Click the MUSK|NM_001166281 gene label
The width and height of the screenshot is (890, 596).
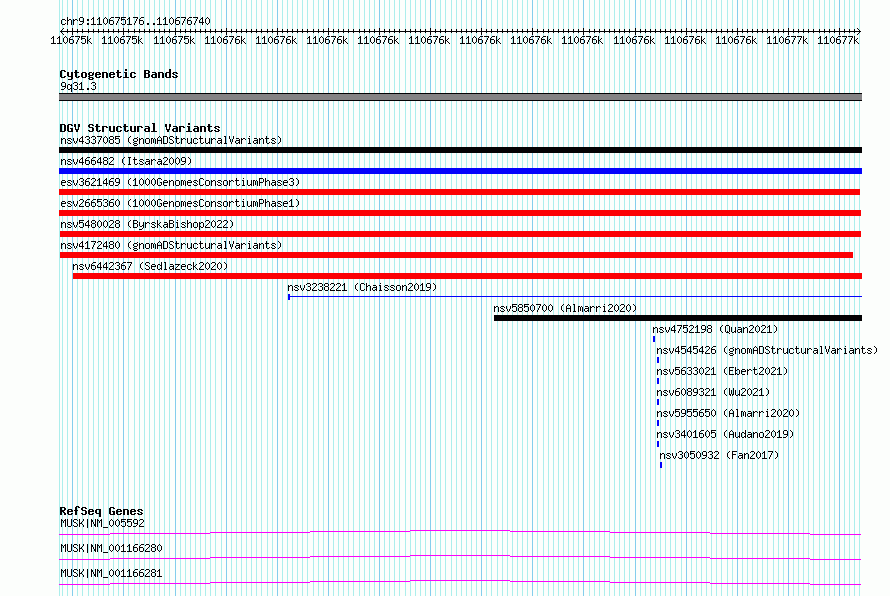coord(111,573)
